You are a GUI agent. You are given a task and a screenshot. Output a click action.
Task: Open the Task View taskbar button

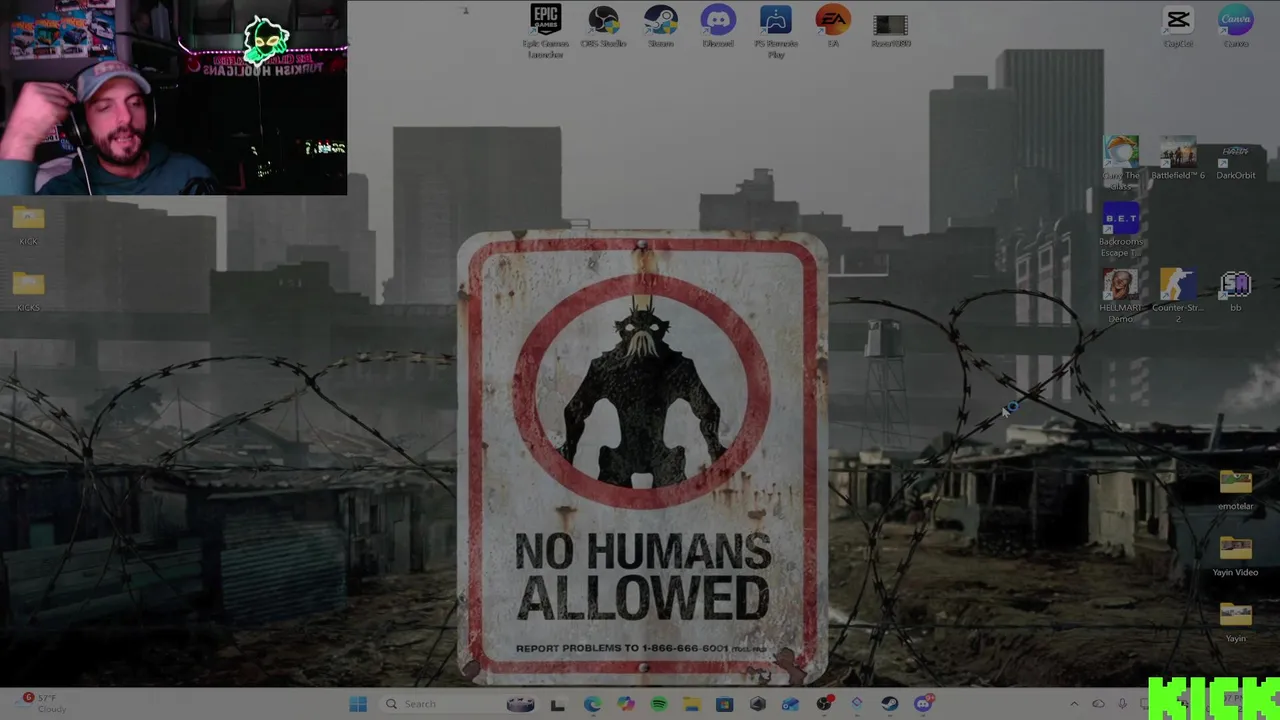558,704
